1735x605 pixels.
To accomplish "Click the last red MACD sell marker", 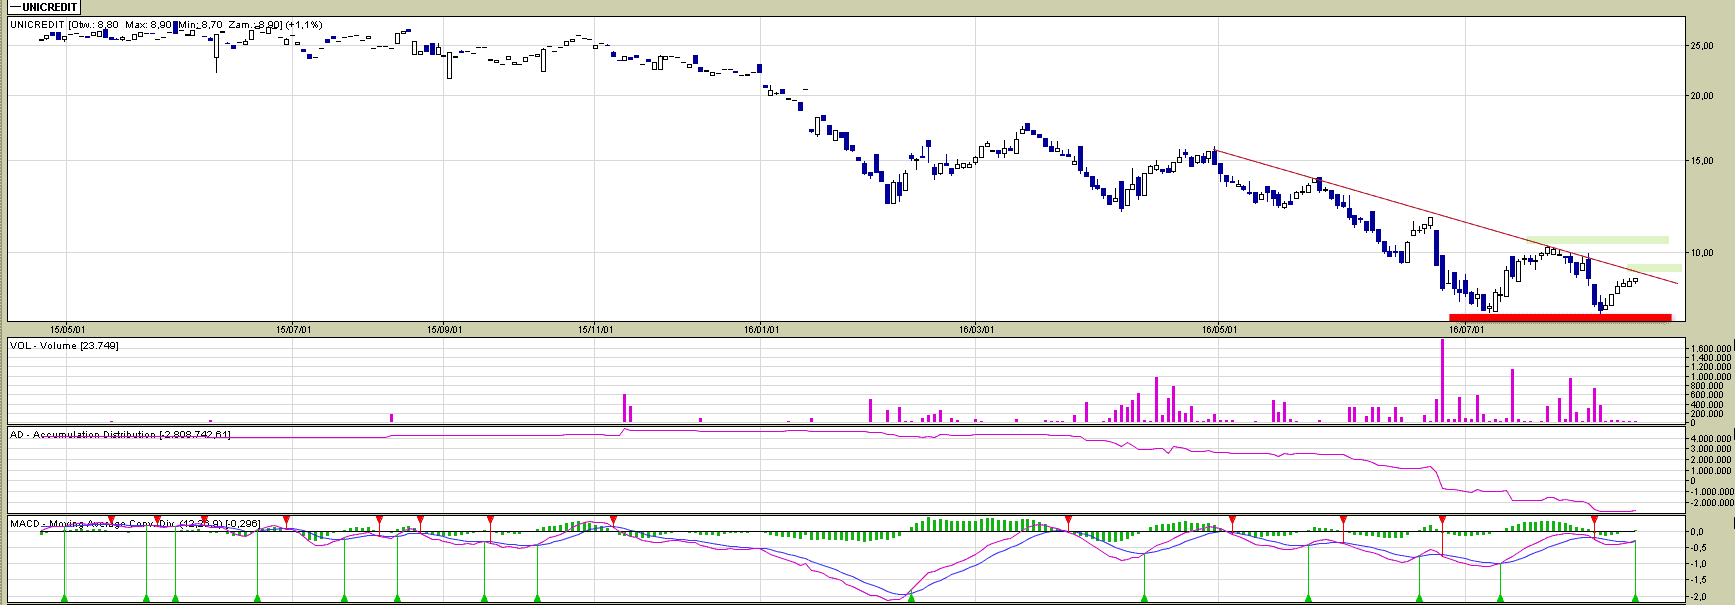I will 1594,520.
